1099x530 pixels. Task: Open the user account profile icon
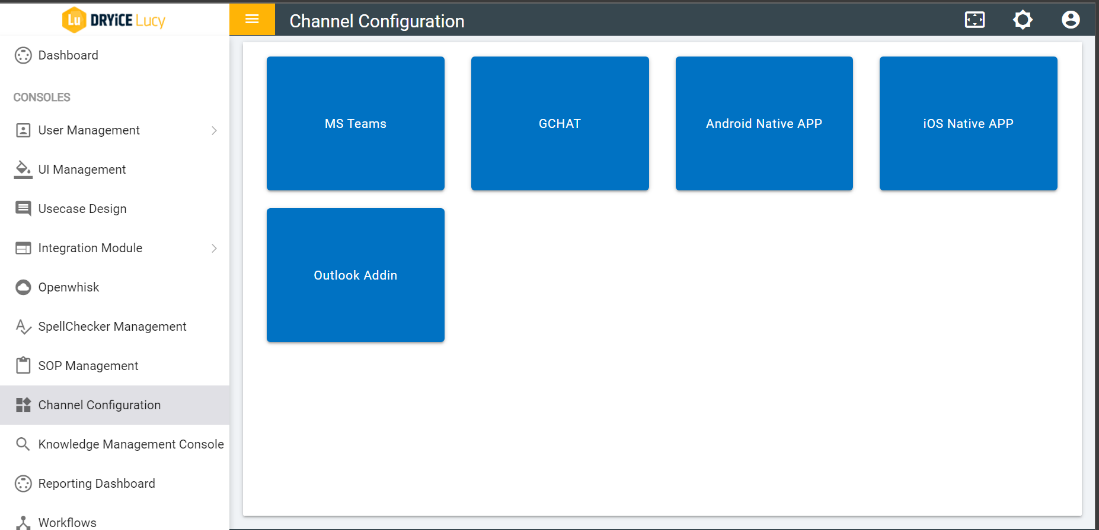point(1070,20)
